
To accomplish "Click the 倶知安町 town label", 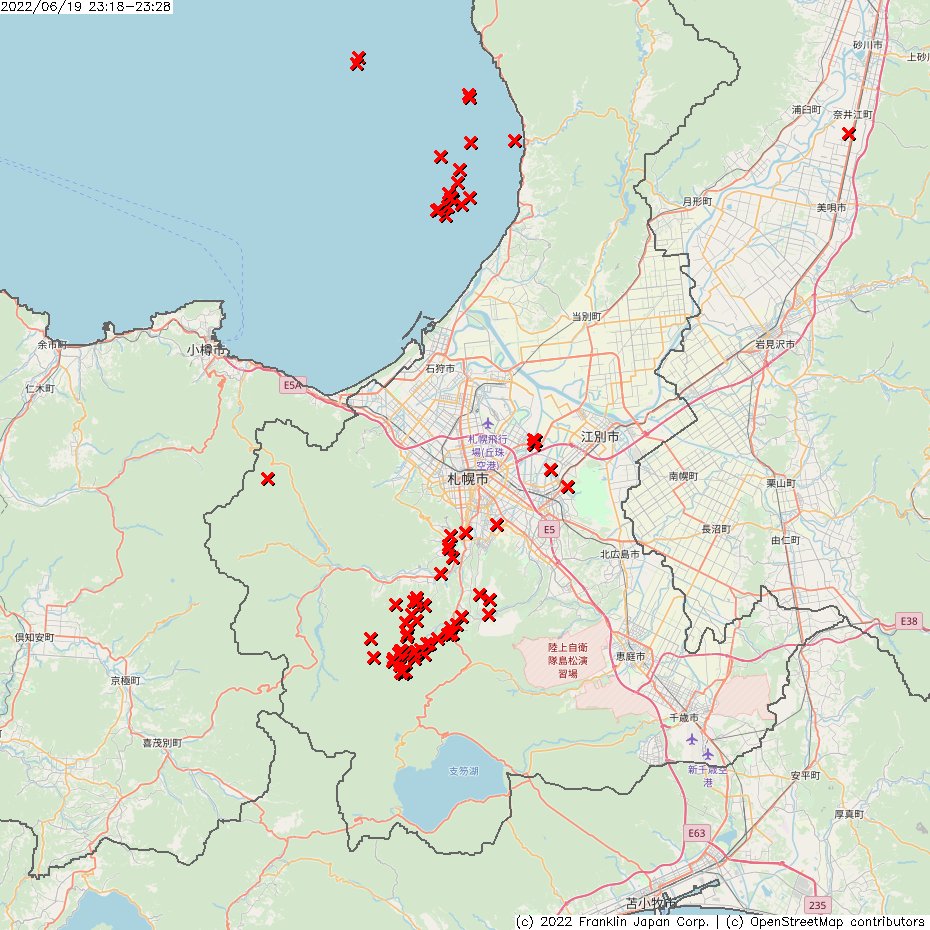I will 34,637.
